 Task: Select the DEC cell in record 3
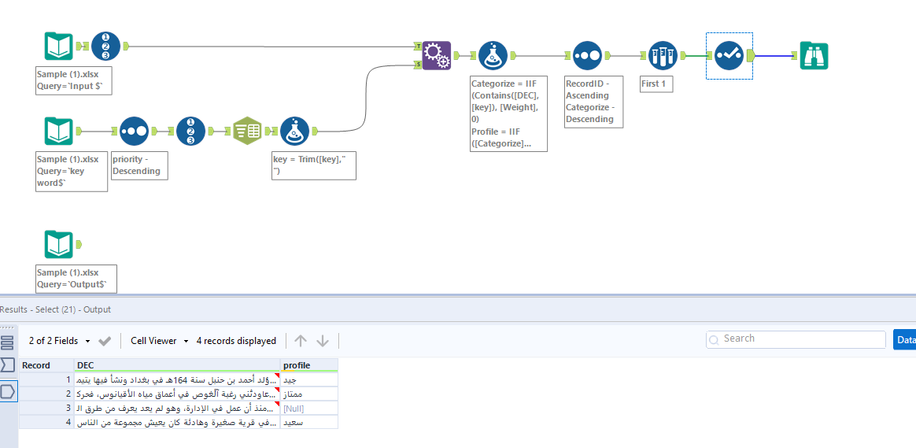click(x=177, y=408)
